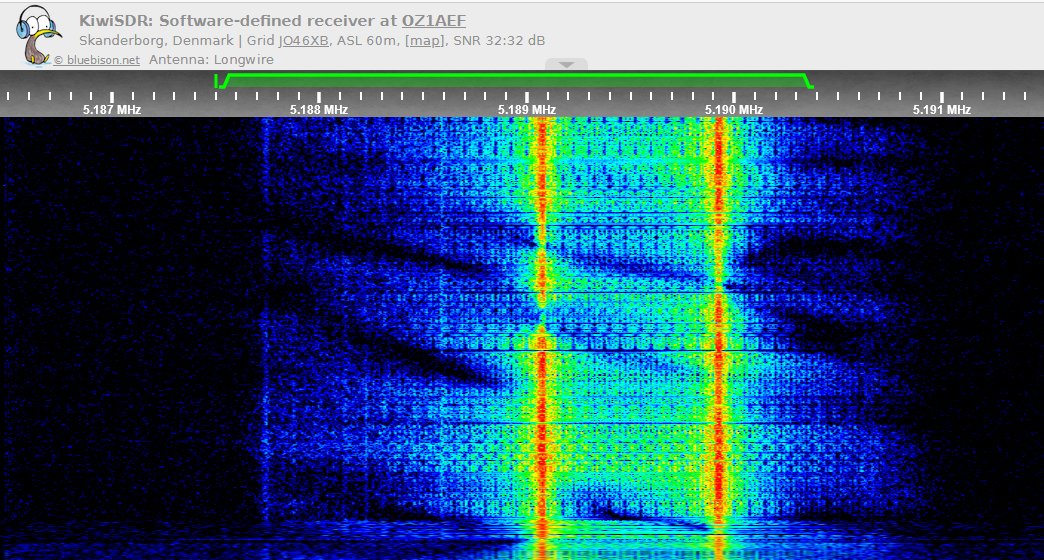Visit the bluebison.net link
Screen dimensions: 1044x560
(x=97, y=60)
